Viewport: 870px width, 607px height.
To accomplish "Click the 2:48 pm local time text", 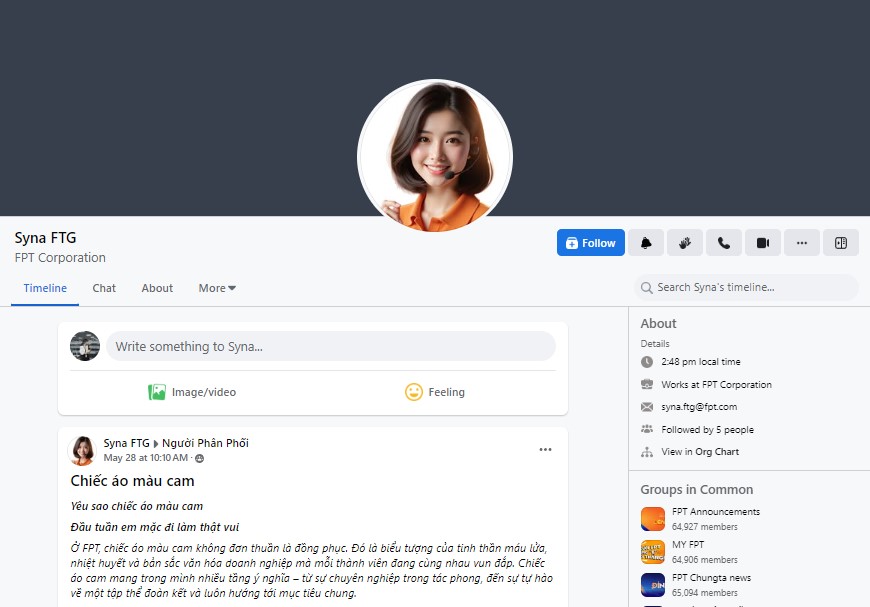I will click(x=701, y=362).
